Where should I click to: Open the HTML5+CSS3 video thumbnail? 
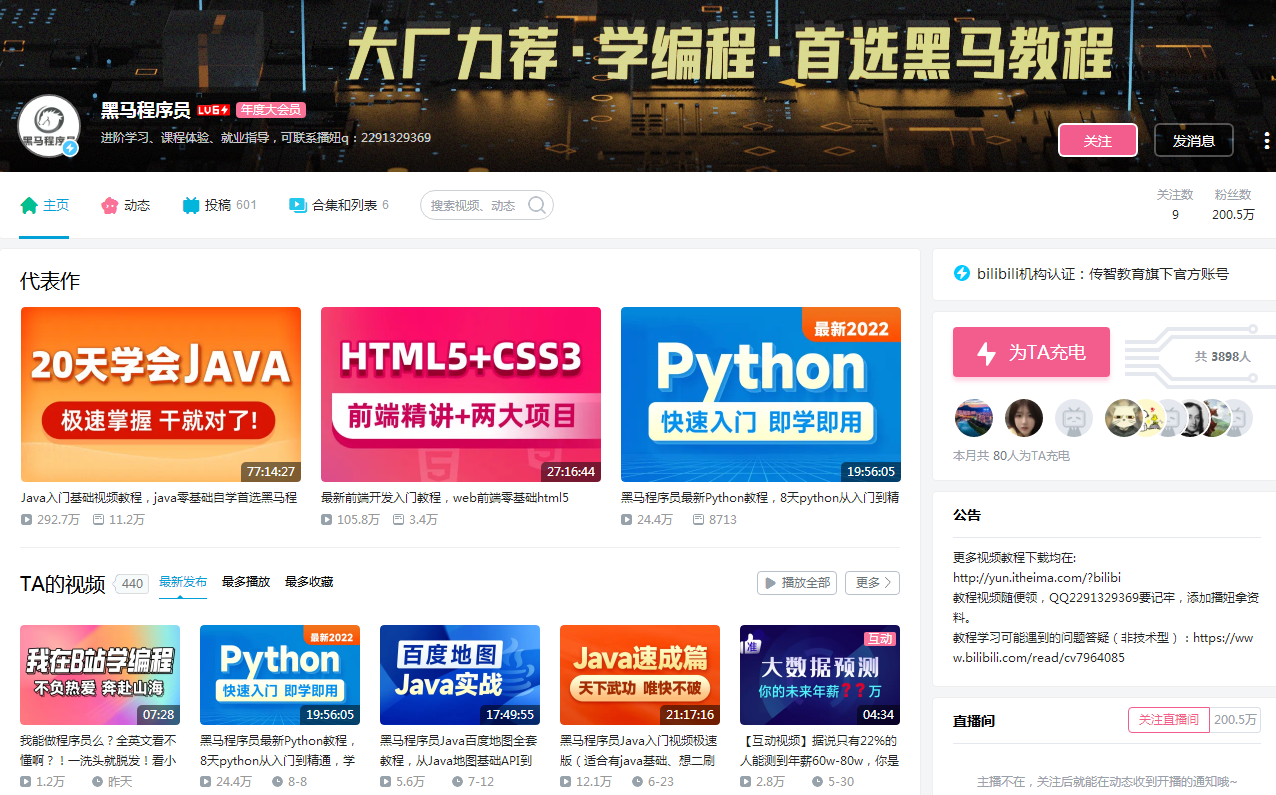click(460, 394)
